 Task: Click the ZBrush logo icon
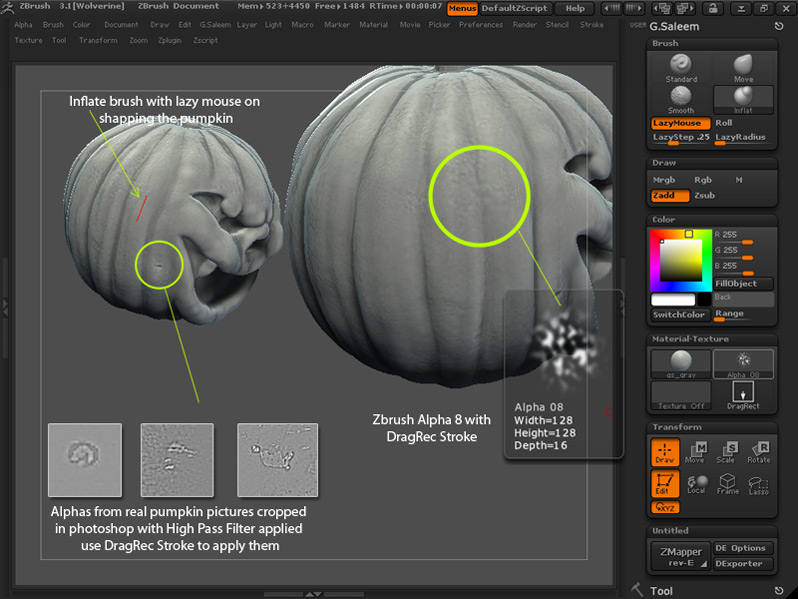(x=7, y=7)
